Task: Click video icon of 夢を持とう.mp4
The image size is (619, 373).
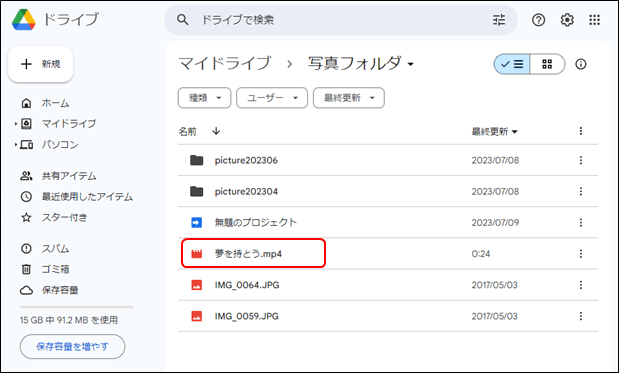Action: click(x=197, y=254)
